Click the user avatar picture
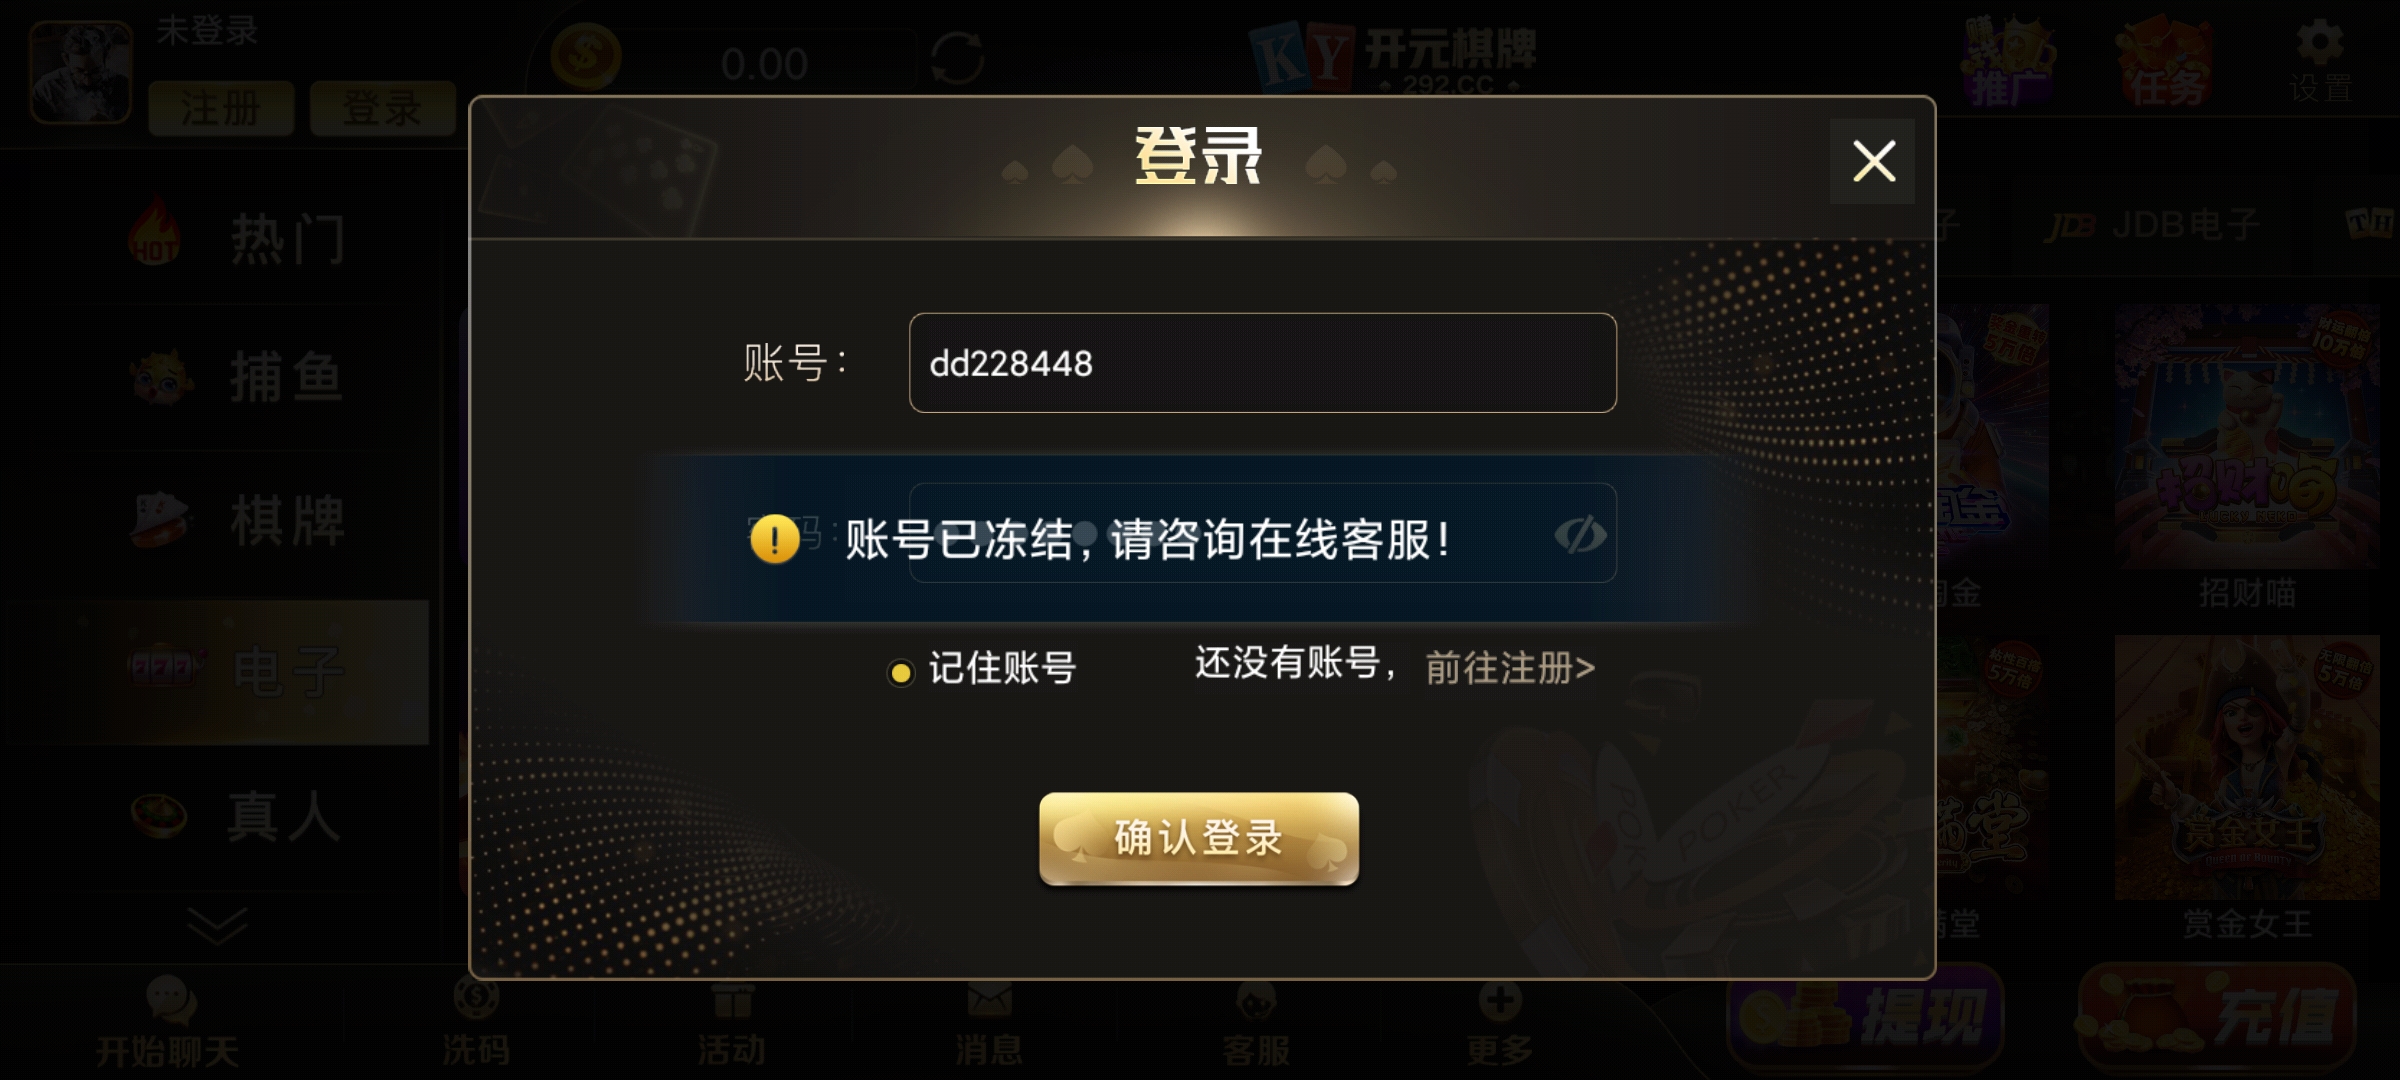2400x1080 pixels. [x=81, y=72]
